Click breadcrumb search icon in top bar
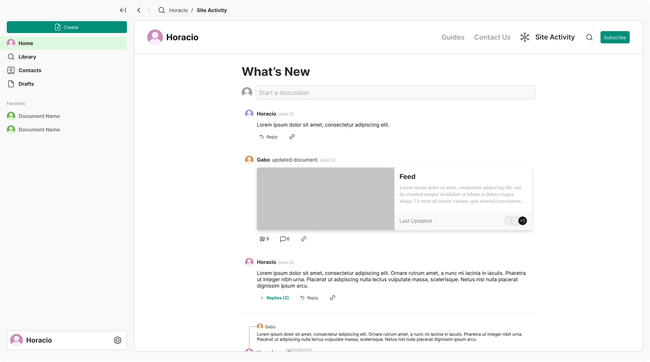The image size is (650, 362). pos(161,10)
